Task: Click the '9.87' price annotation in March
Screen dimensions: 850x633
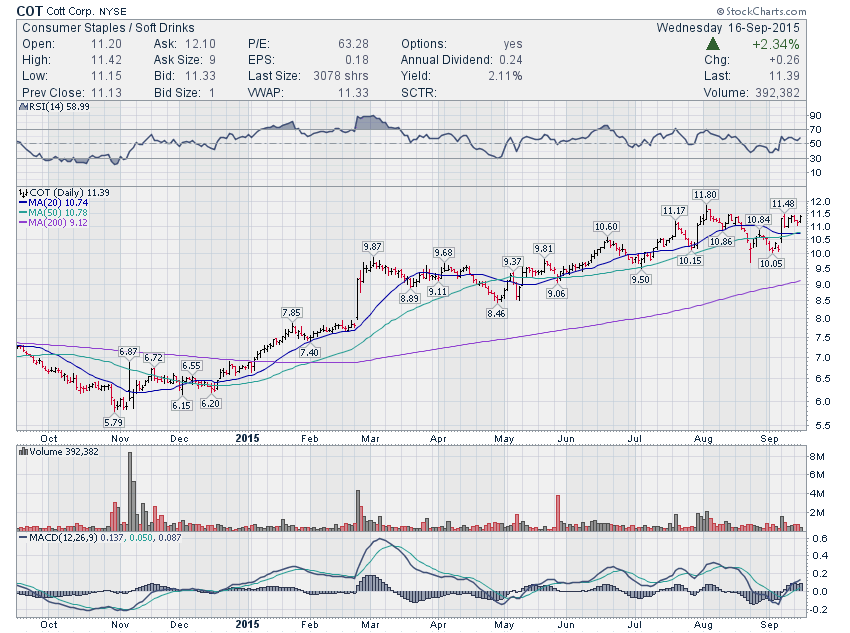Action: [x=372, y=247]
